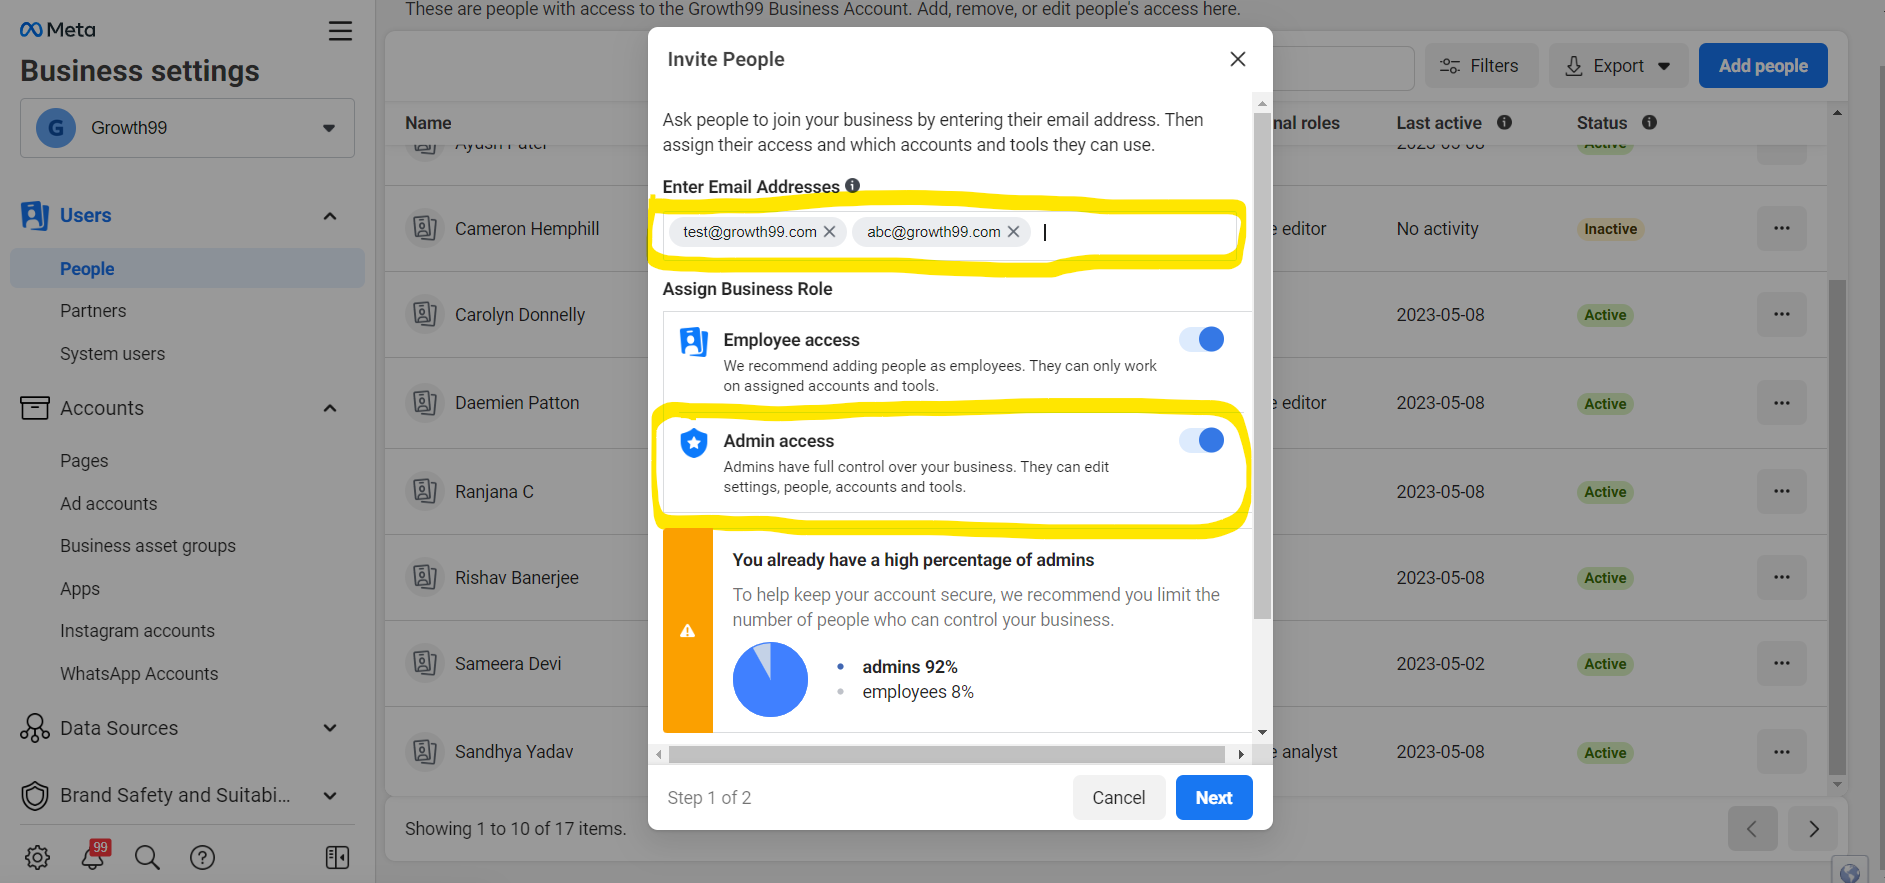
Task: Open the Growth99 business account dropdown
Action: (x=187, y=128)
